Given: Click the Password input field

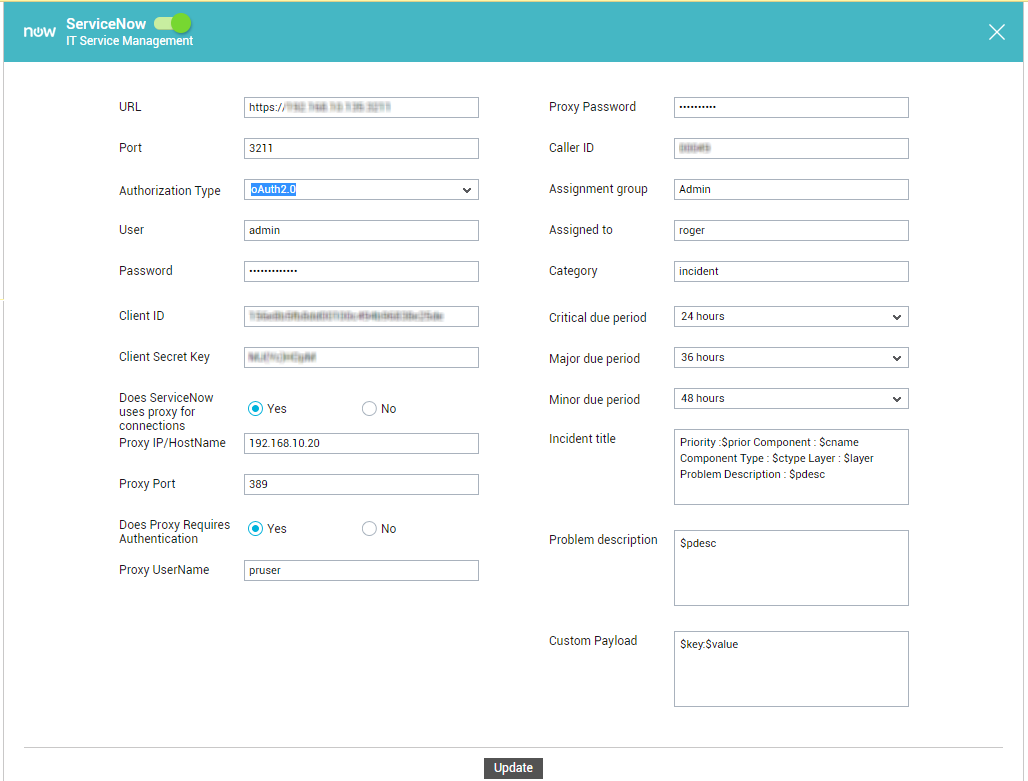Looking at the screenshot, I should point(361,271).
